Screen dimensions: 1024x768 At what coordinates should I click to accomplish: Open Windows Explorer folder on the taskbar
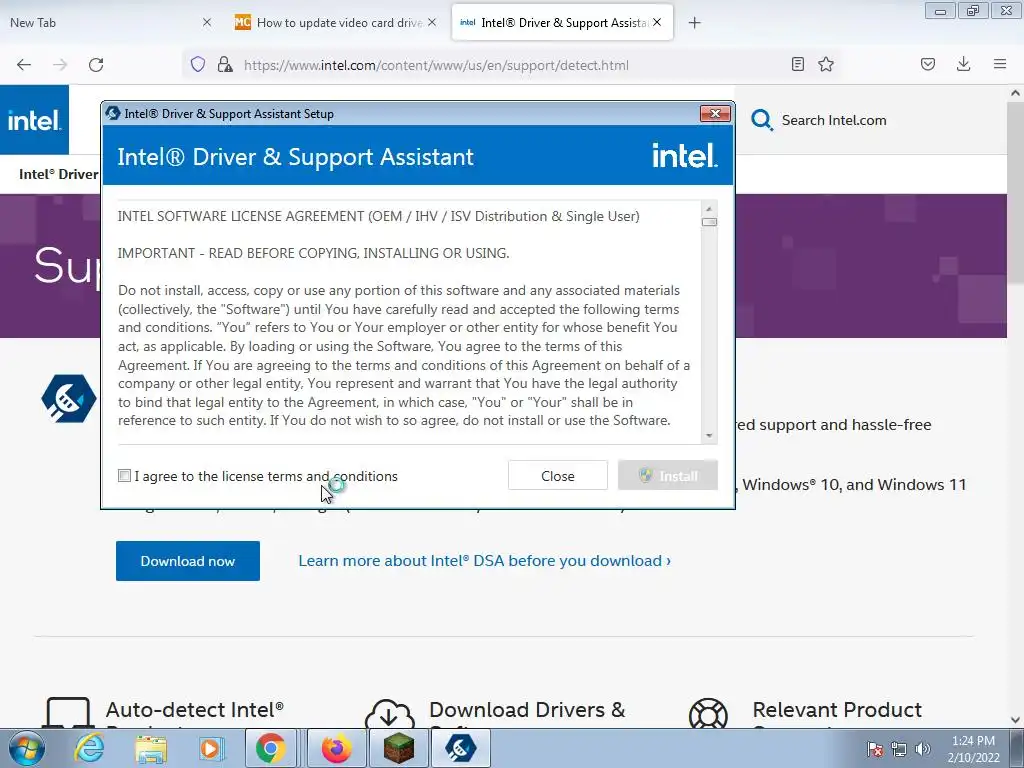point(151,749)
